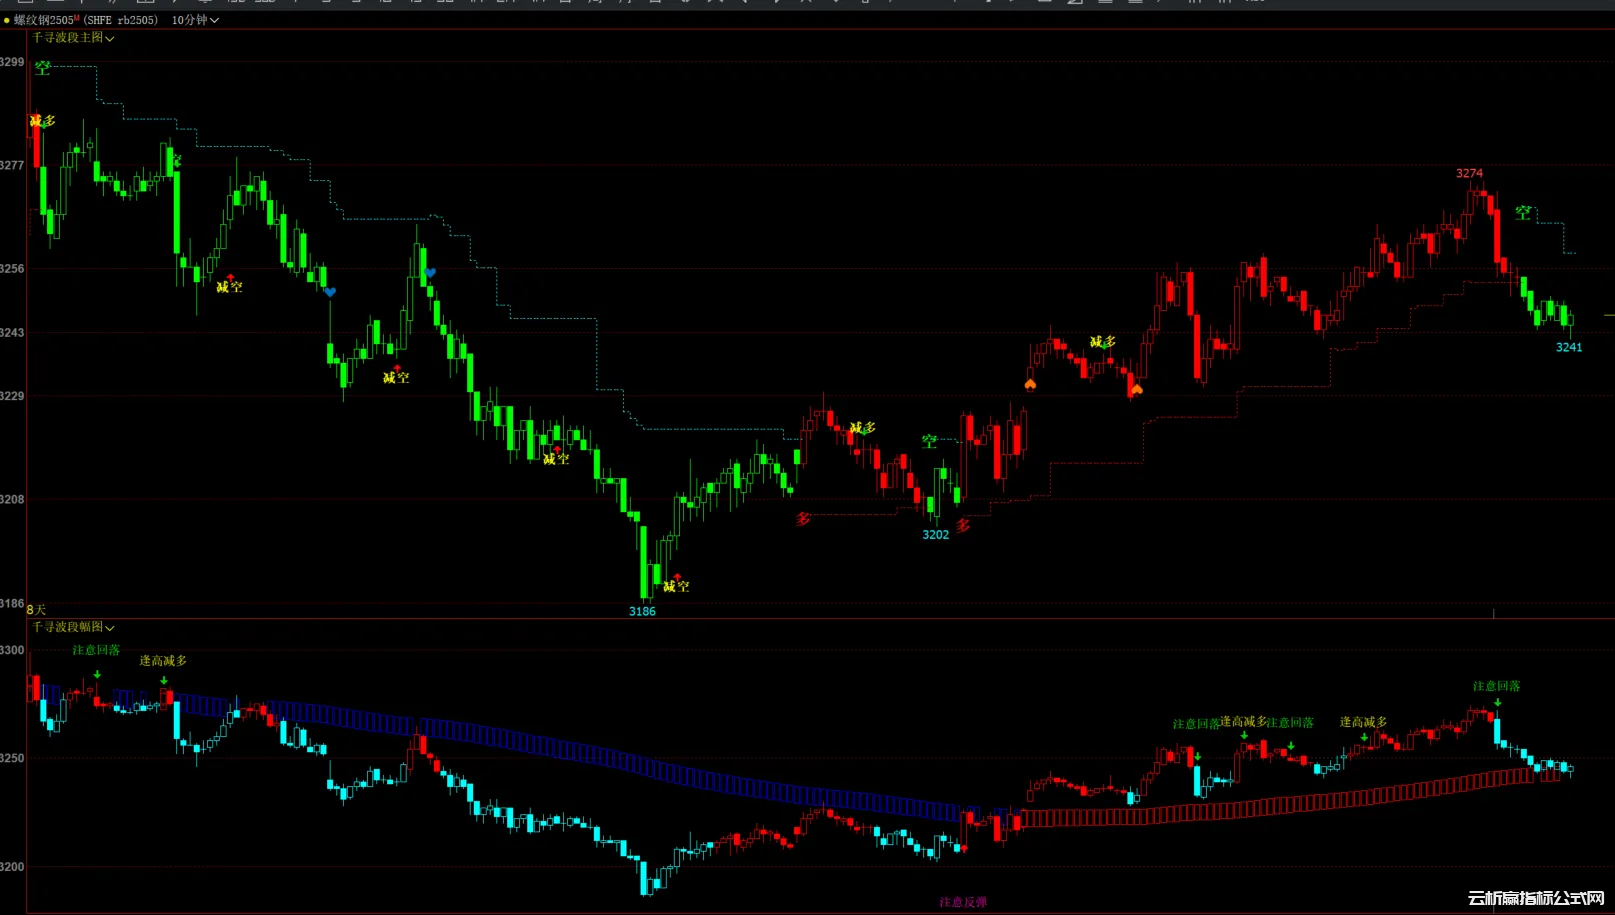Click the yellow 减多 marker at far left
The height and width of the screenshot is (915, 1615).
[x=43, y=121]
